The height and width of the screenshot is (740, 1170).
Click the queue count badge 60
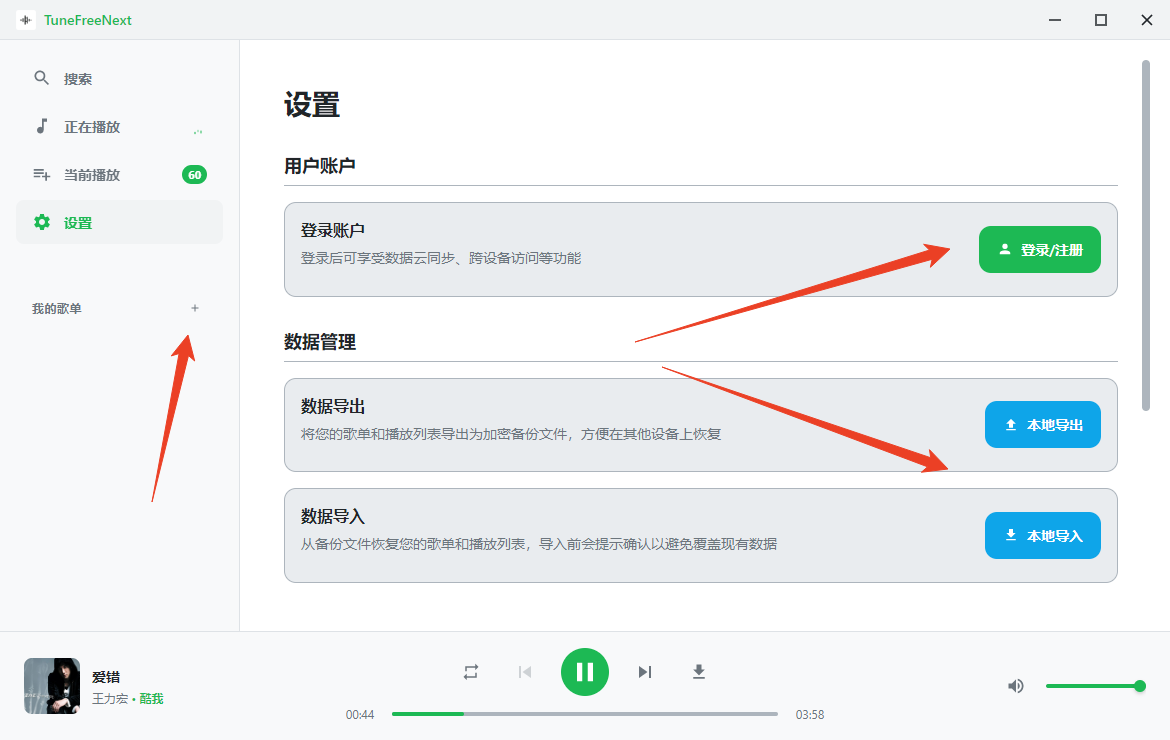(194, 175)
